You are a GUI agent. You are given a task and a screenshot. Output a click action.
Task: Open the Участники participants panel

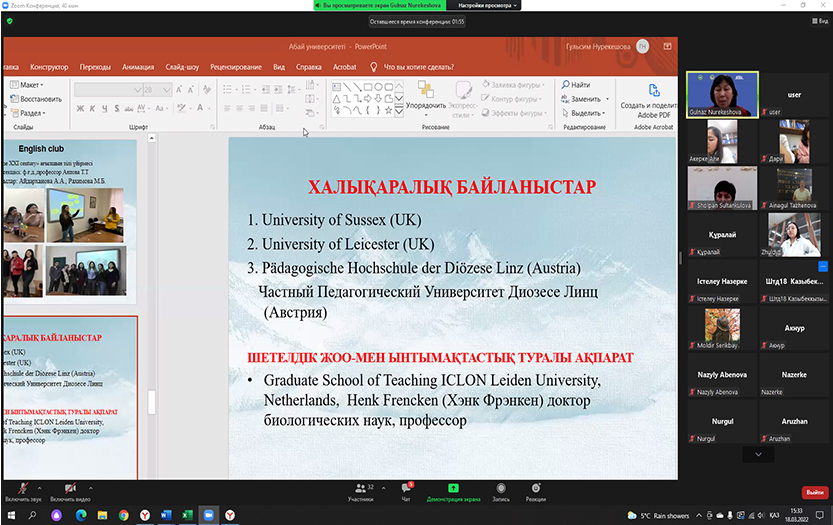[360, 489]
